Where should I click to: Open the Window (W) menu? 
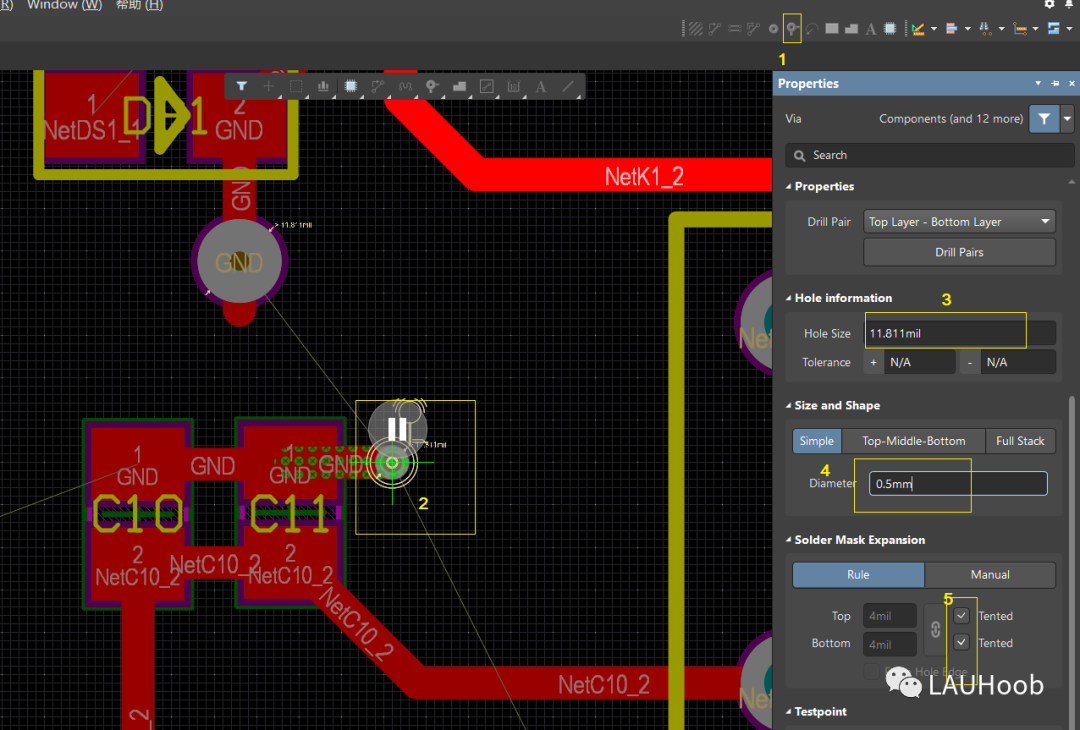[x=64, y=5]
